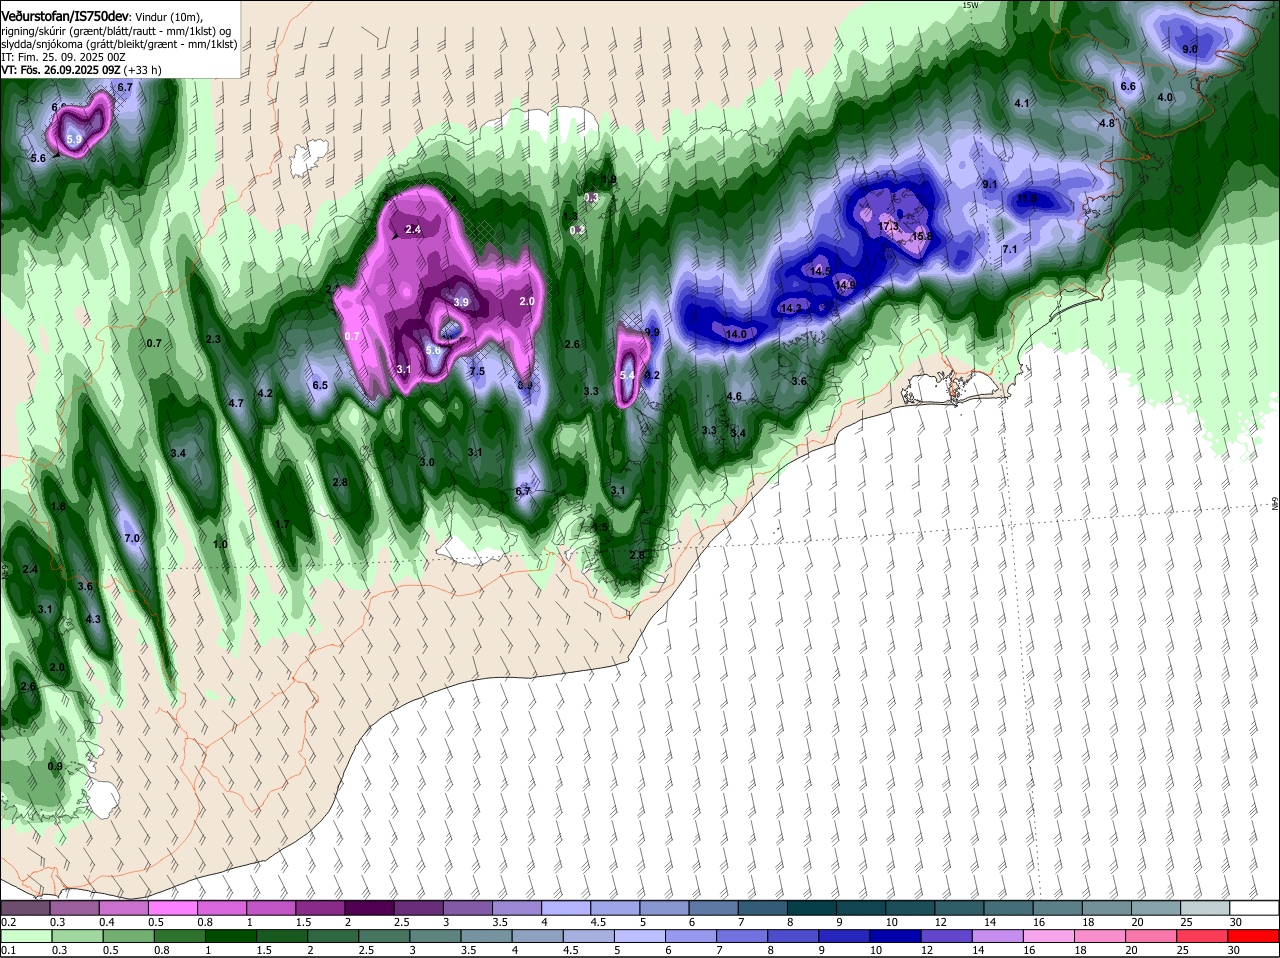Click the 14.0 value in the dark blue band

(x=736, y=334)
